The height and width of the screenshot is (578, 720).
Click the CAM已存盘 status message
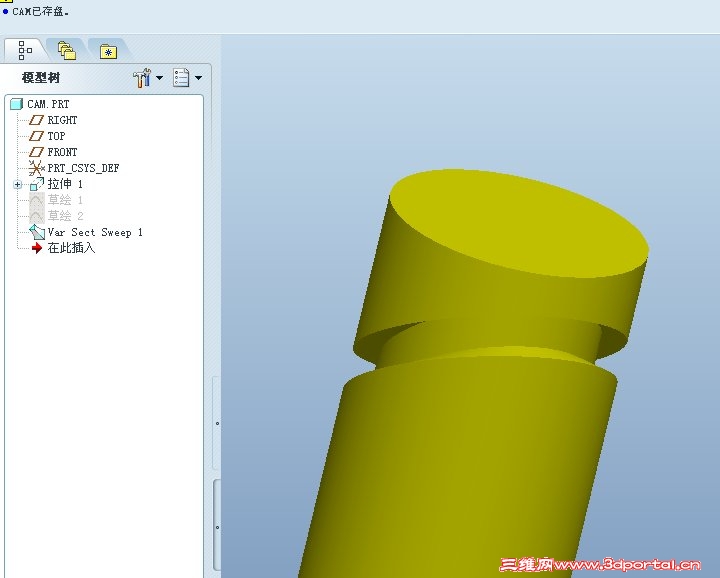[40, 11]
